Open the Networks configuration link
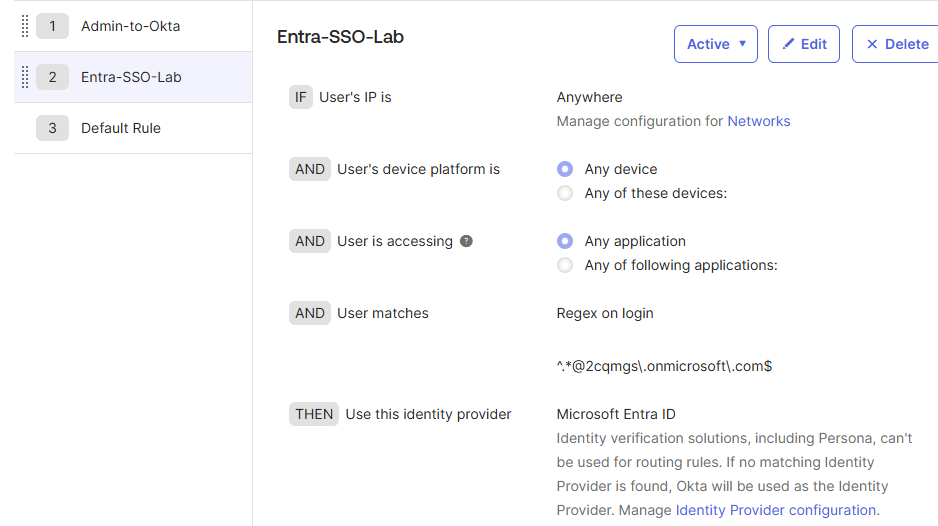This screenshot has width=938, height=526. [x=759, y=121]
